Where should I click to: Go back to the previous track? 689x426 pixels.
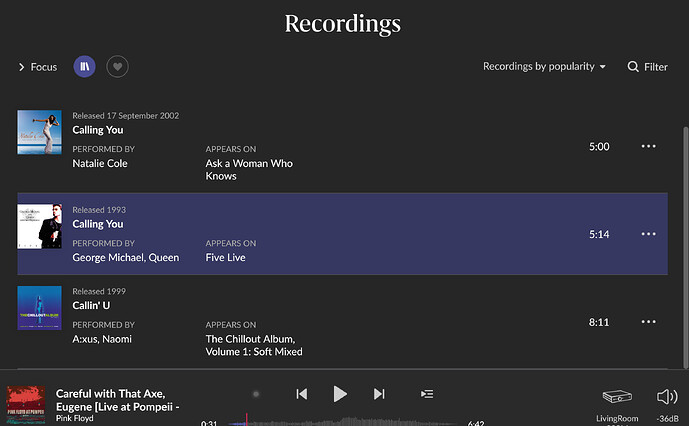(x=301, y=394)
